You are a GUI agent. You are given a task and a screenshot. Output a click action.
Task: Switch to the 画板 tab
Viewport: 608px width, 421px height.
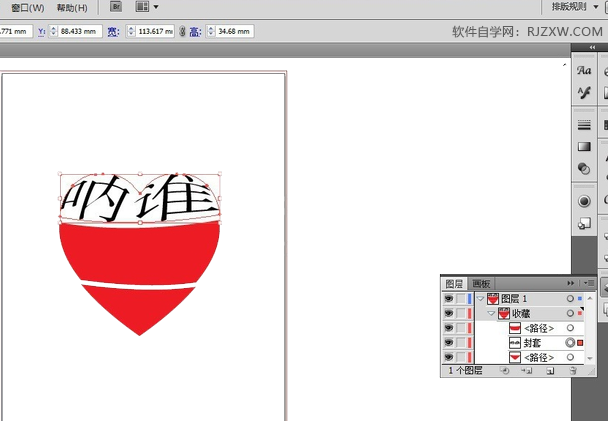(x=481, y=284)
